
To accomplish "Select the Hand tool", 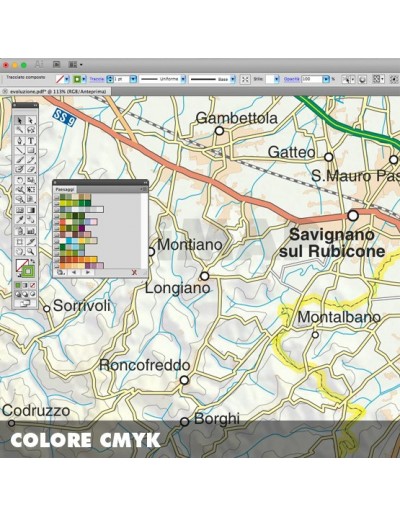I will tap(20, 251).
